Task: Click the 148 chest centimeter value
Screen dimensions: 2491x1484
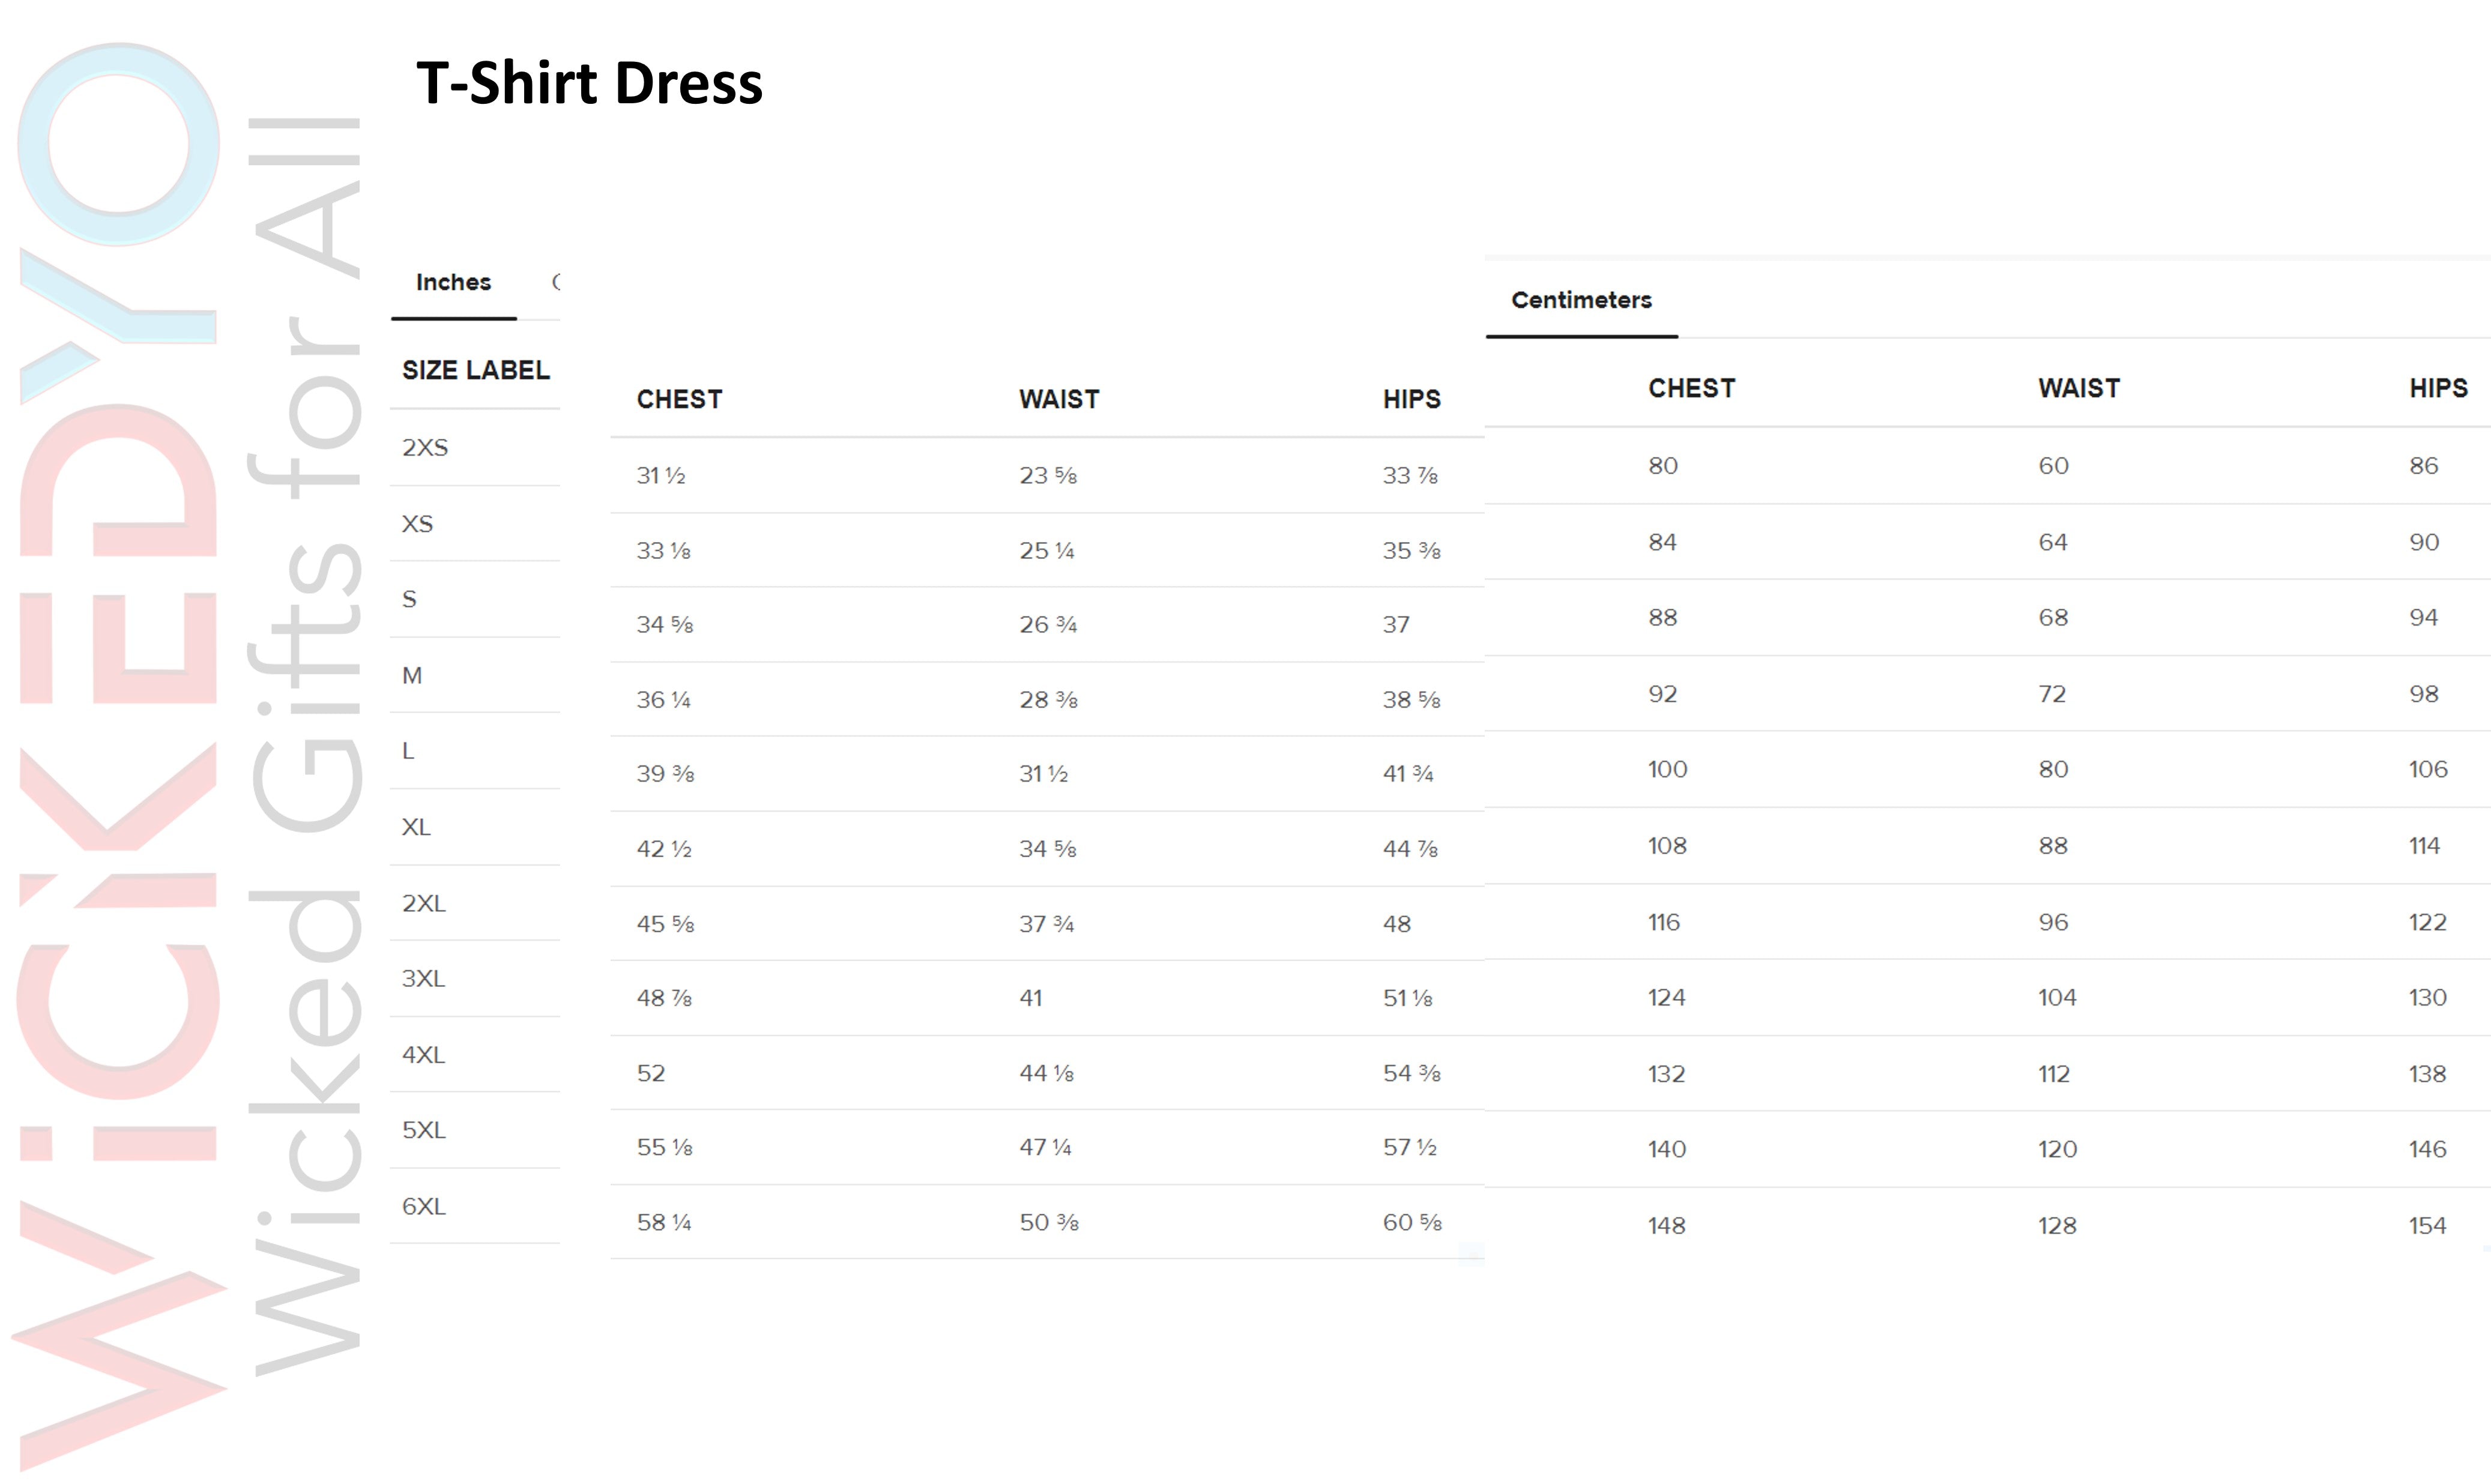Action: 1666,1226
